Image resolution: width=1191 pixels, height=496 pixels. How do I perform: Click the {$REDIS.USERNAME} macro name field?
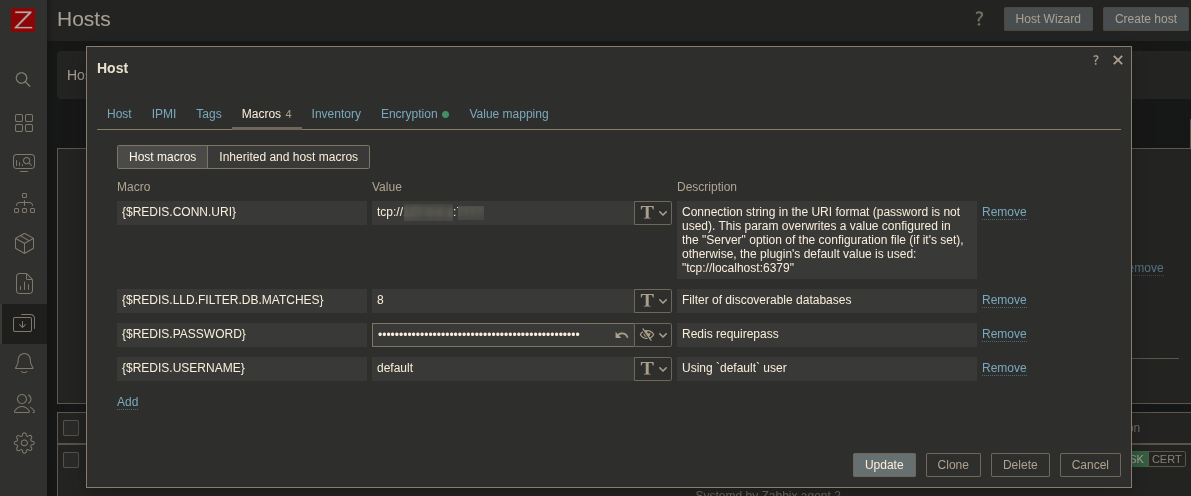pyautogui.click(x=242, y=369)
